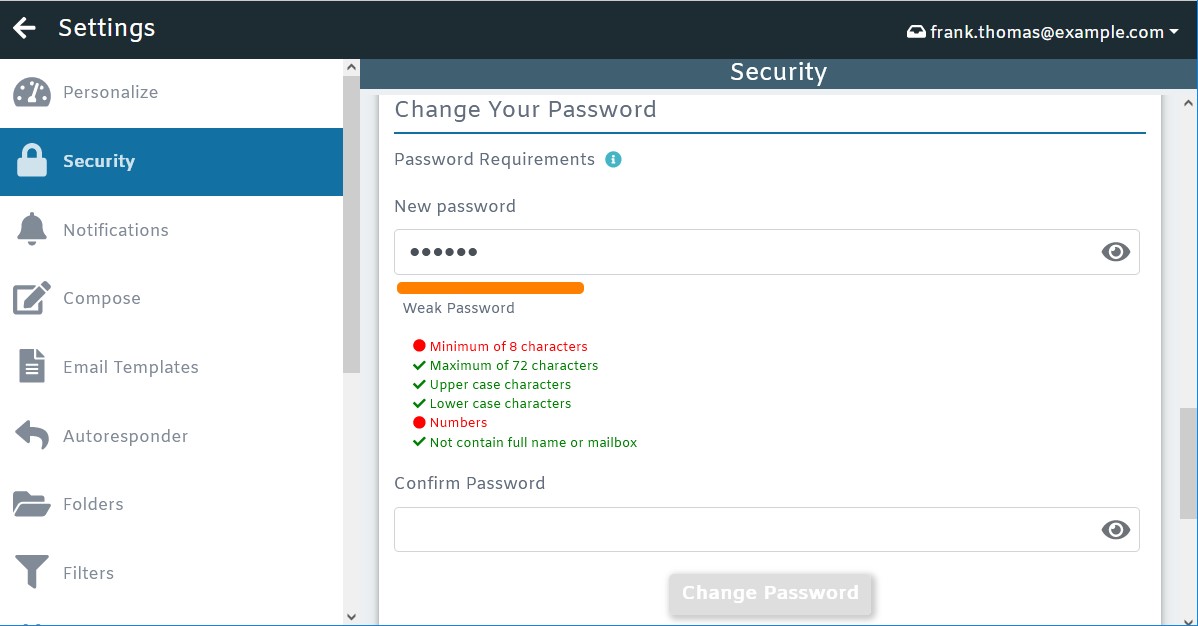Open the Folders icon in sidebar
The width and height of the screenshot is (1198, 626).
[31, 504]
